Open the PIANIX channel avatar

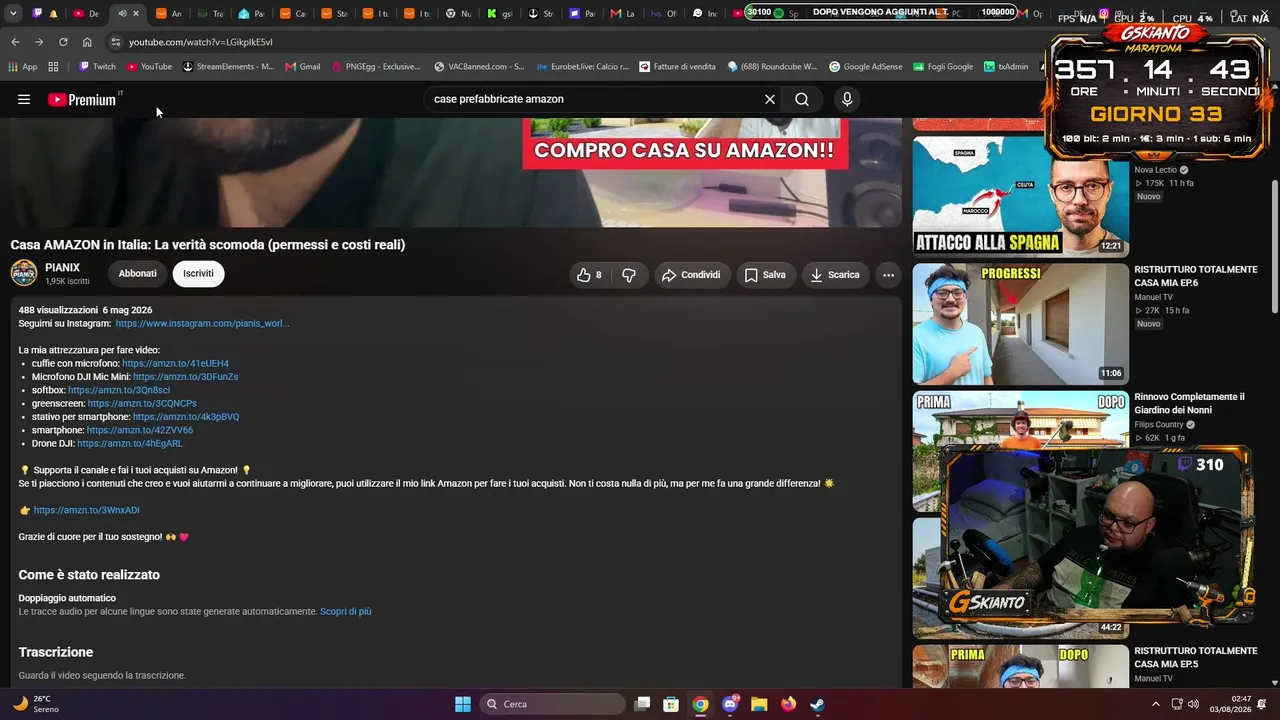(24, 273)
